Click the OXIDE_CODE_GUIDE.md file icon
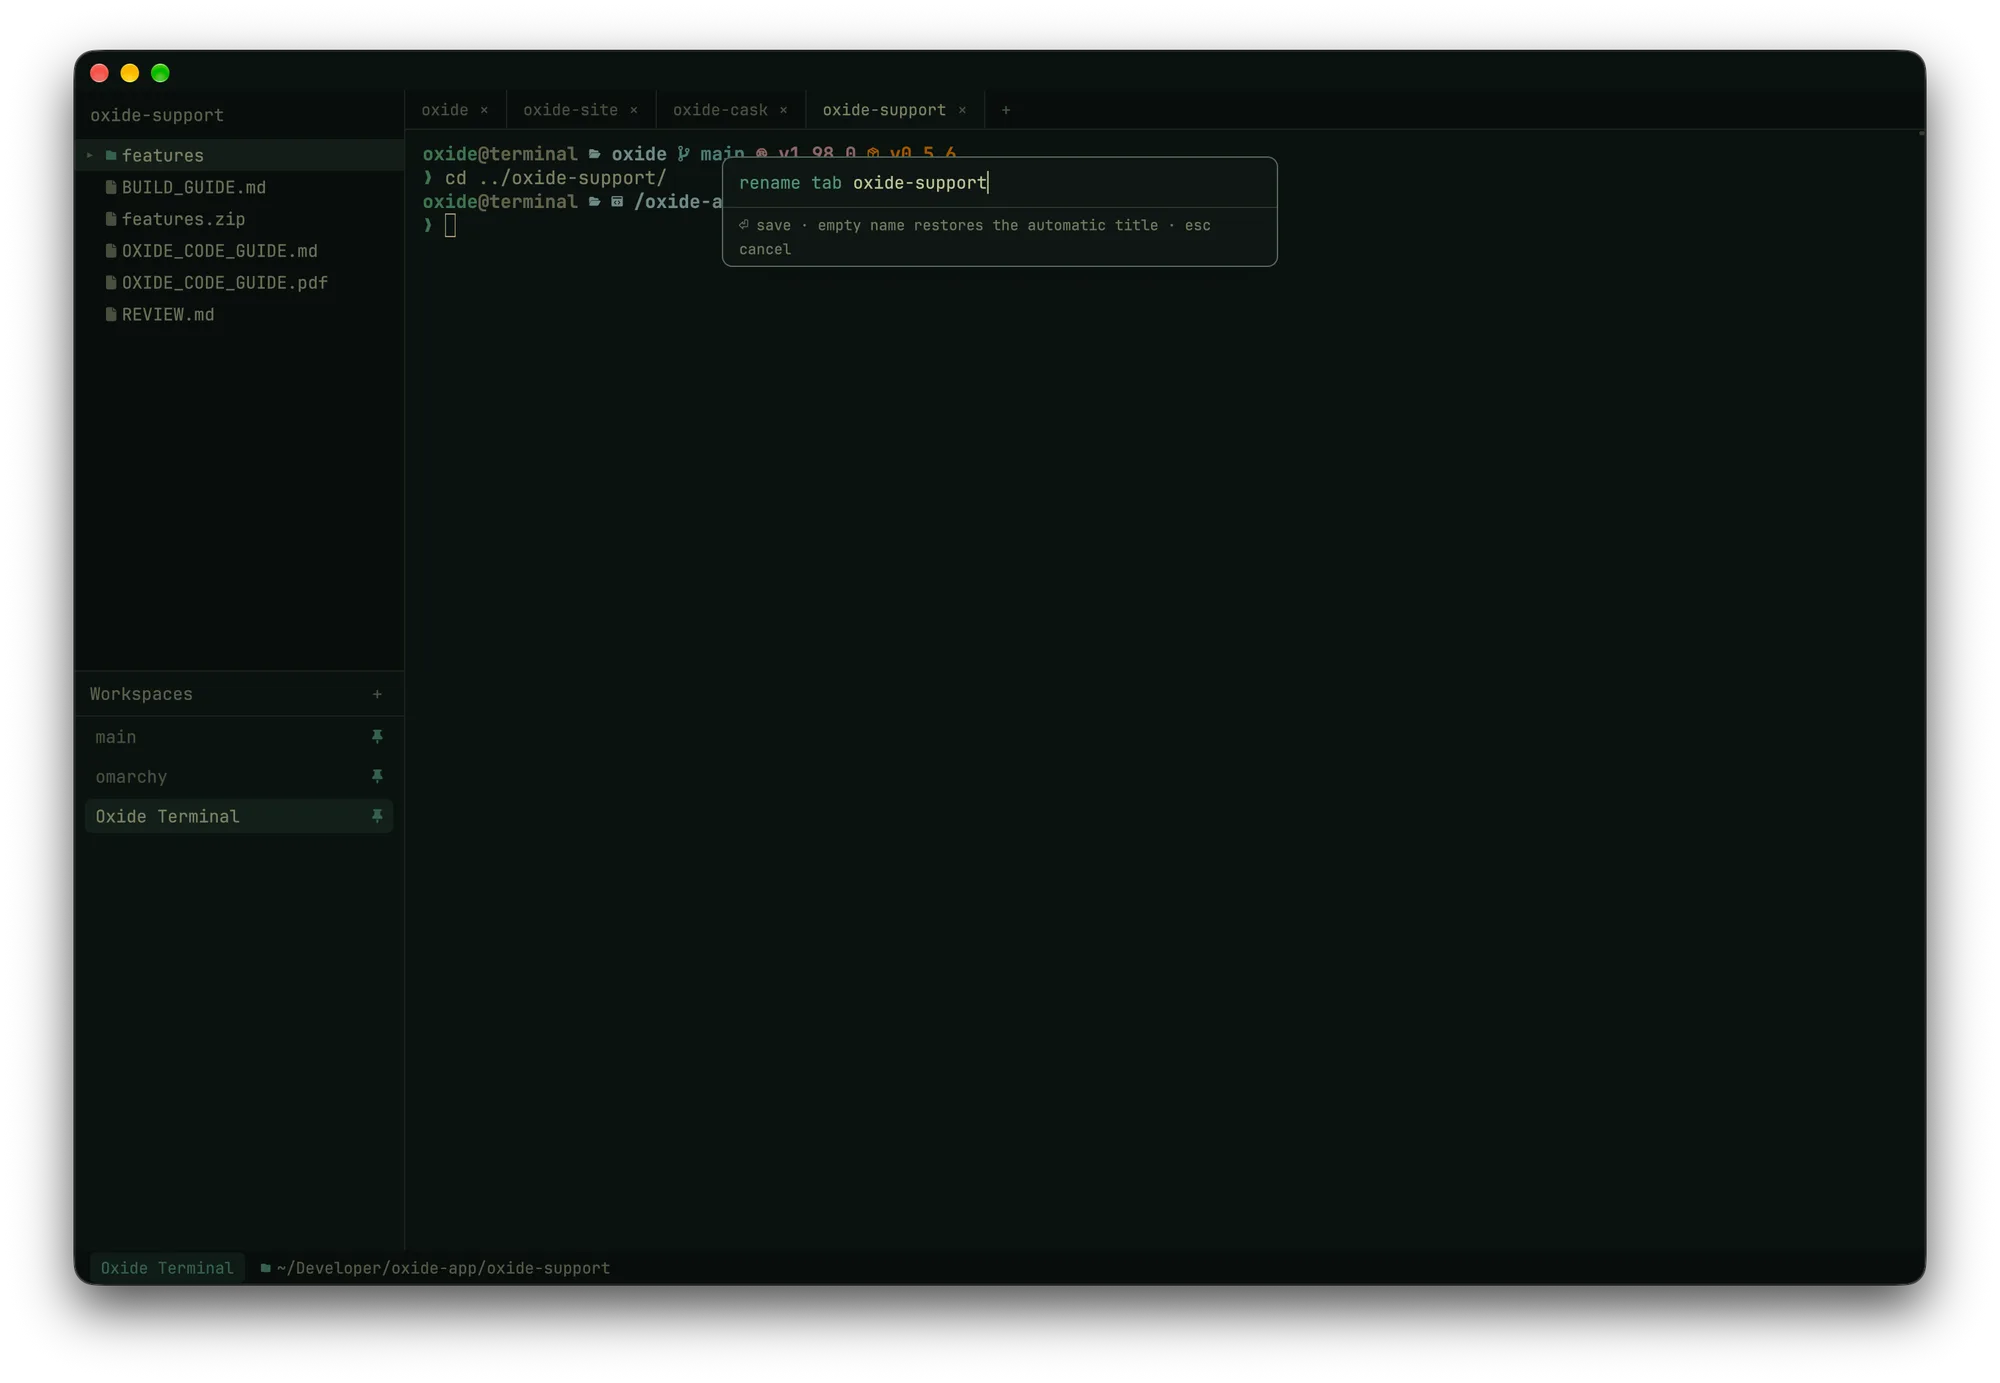This screenshot has width=2000, height=1383. tap(111, 251)
